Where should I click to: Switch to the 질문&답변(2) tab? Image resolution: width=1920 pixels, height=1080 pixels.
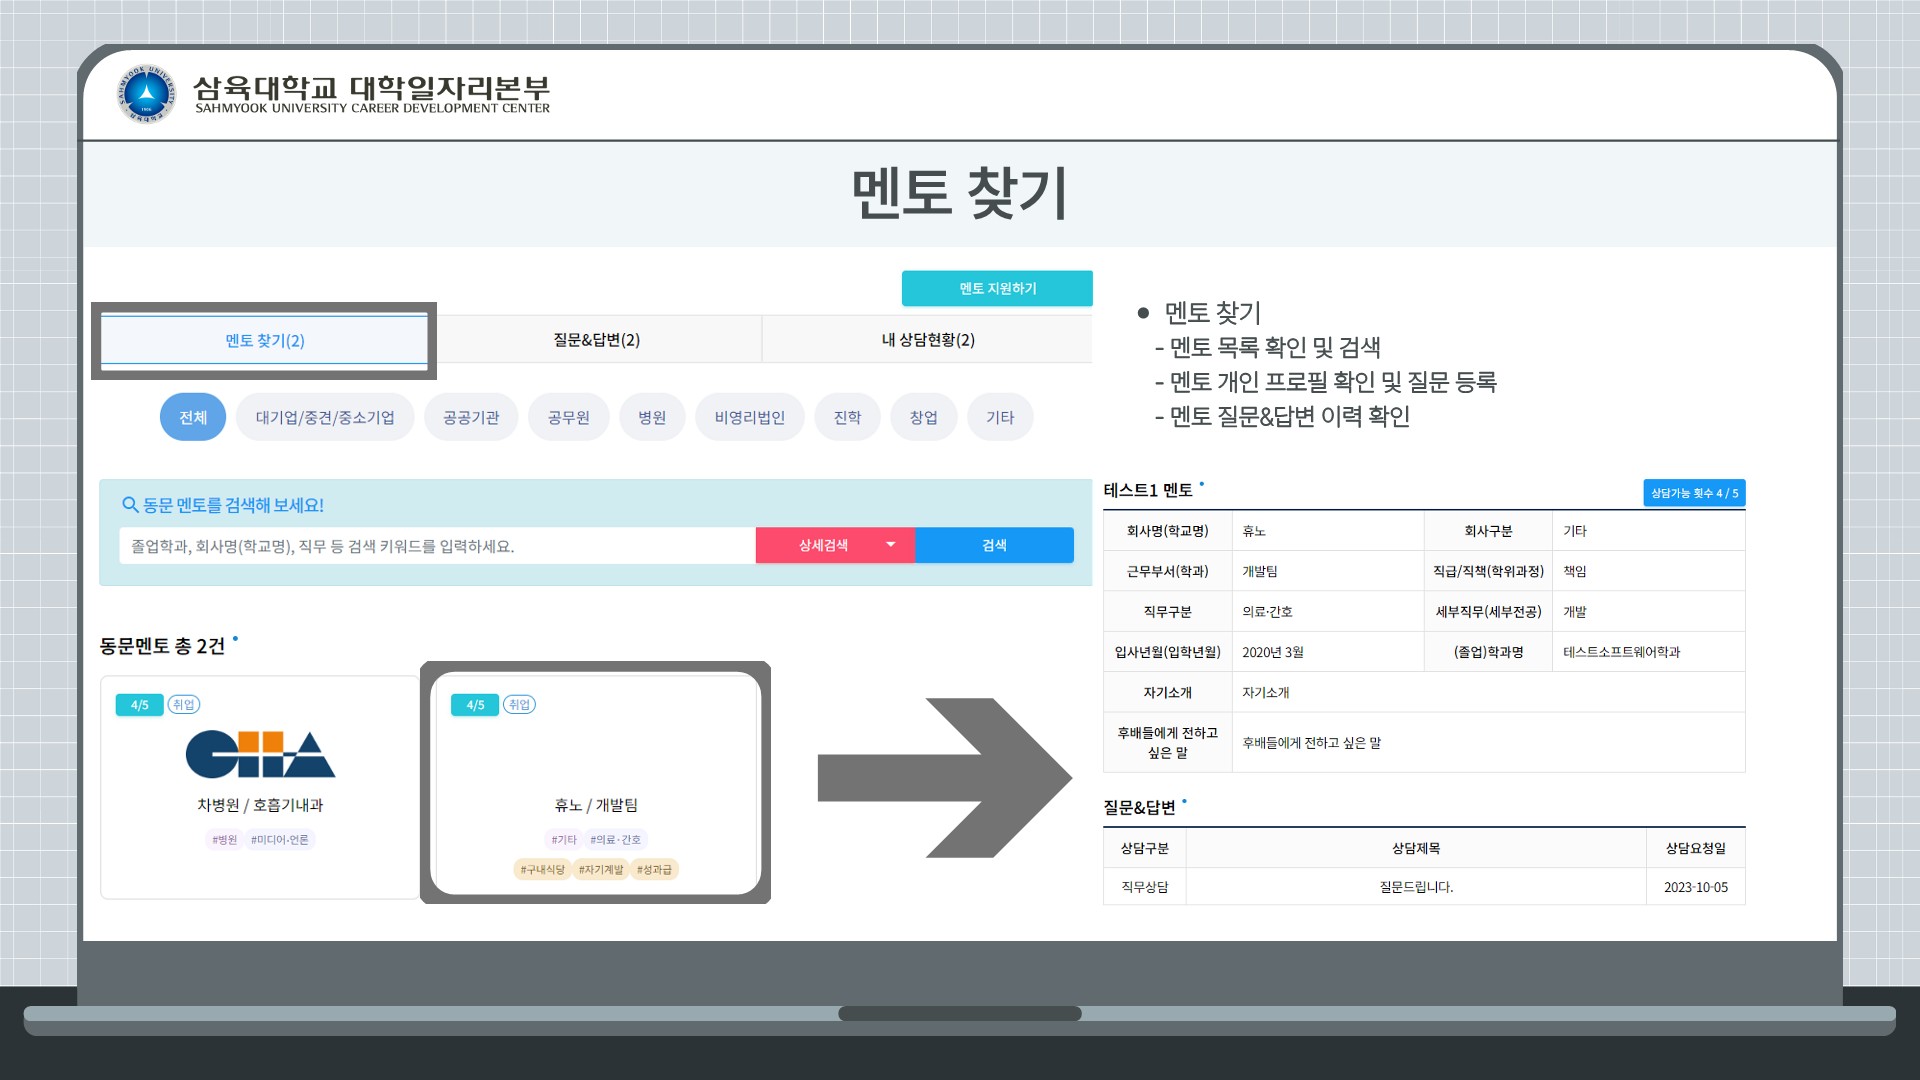(x=597, y=340)
